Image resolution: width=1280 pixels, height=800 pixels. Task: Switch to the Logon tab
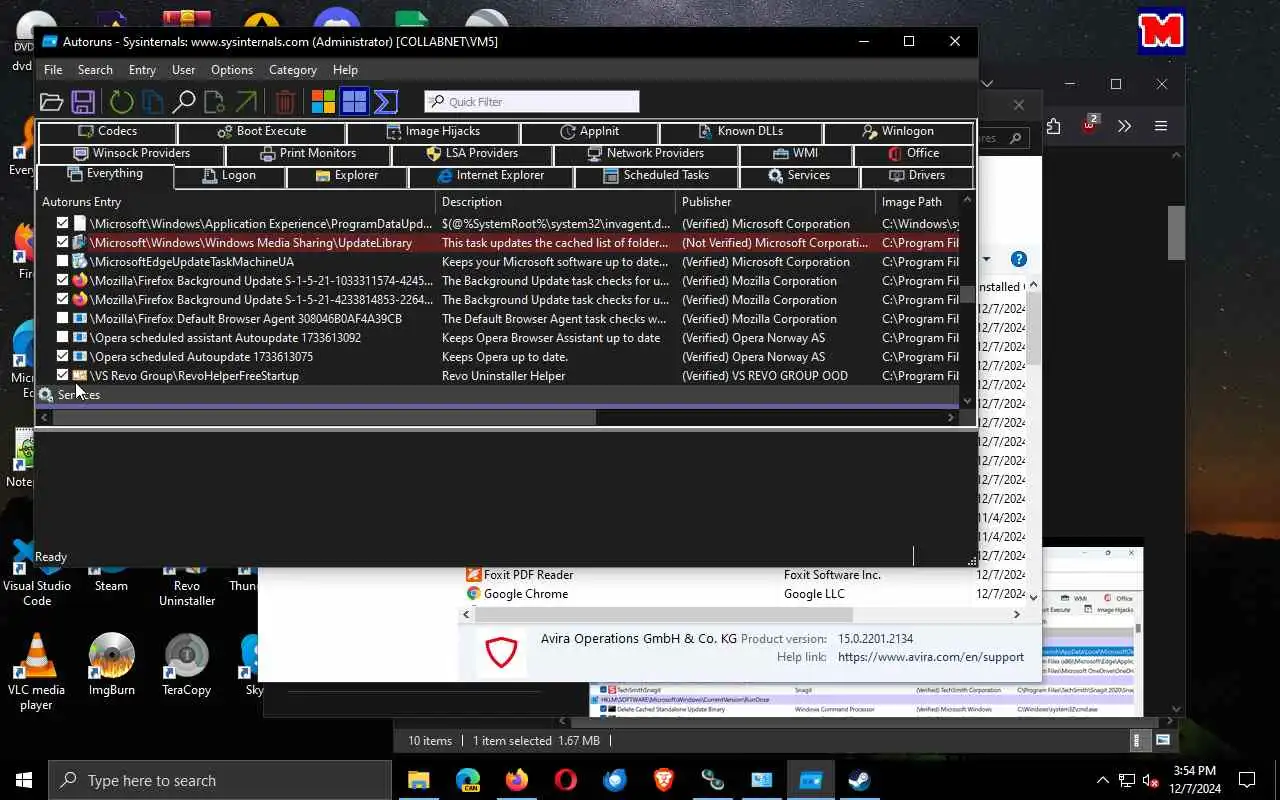click(230, 176)
